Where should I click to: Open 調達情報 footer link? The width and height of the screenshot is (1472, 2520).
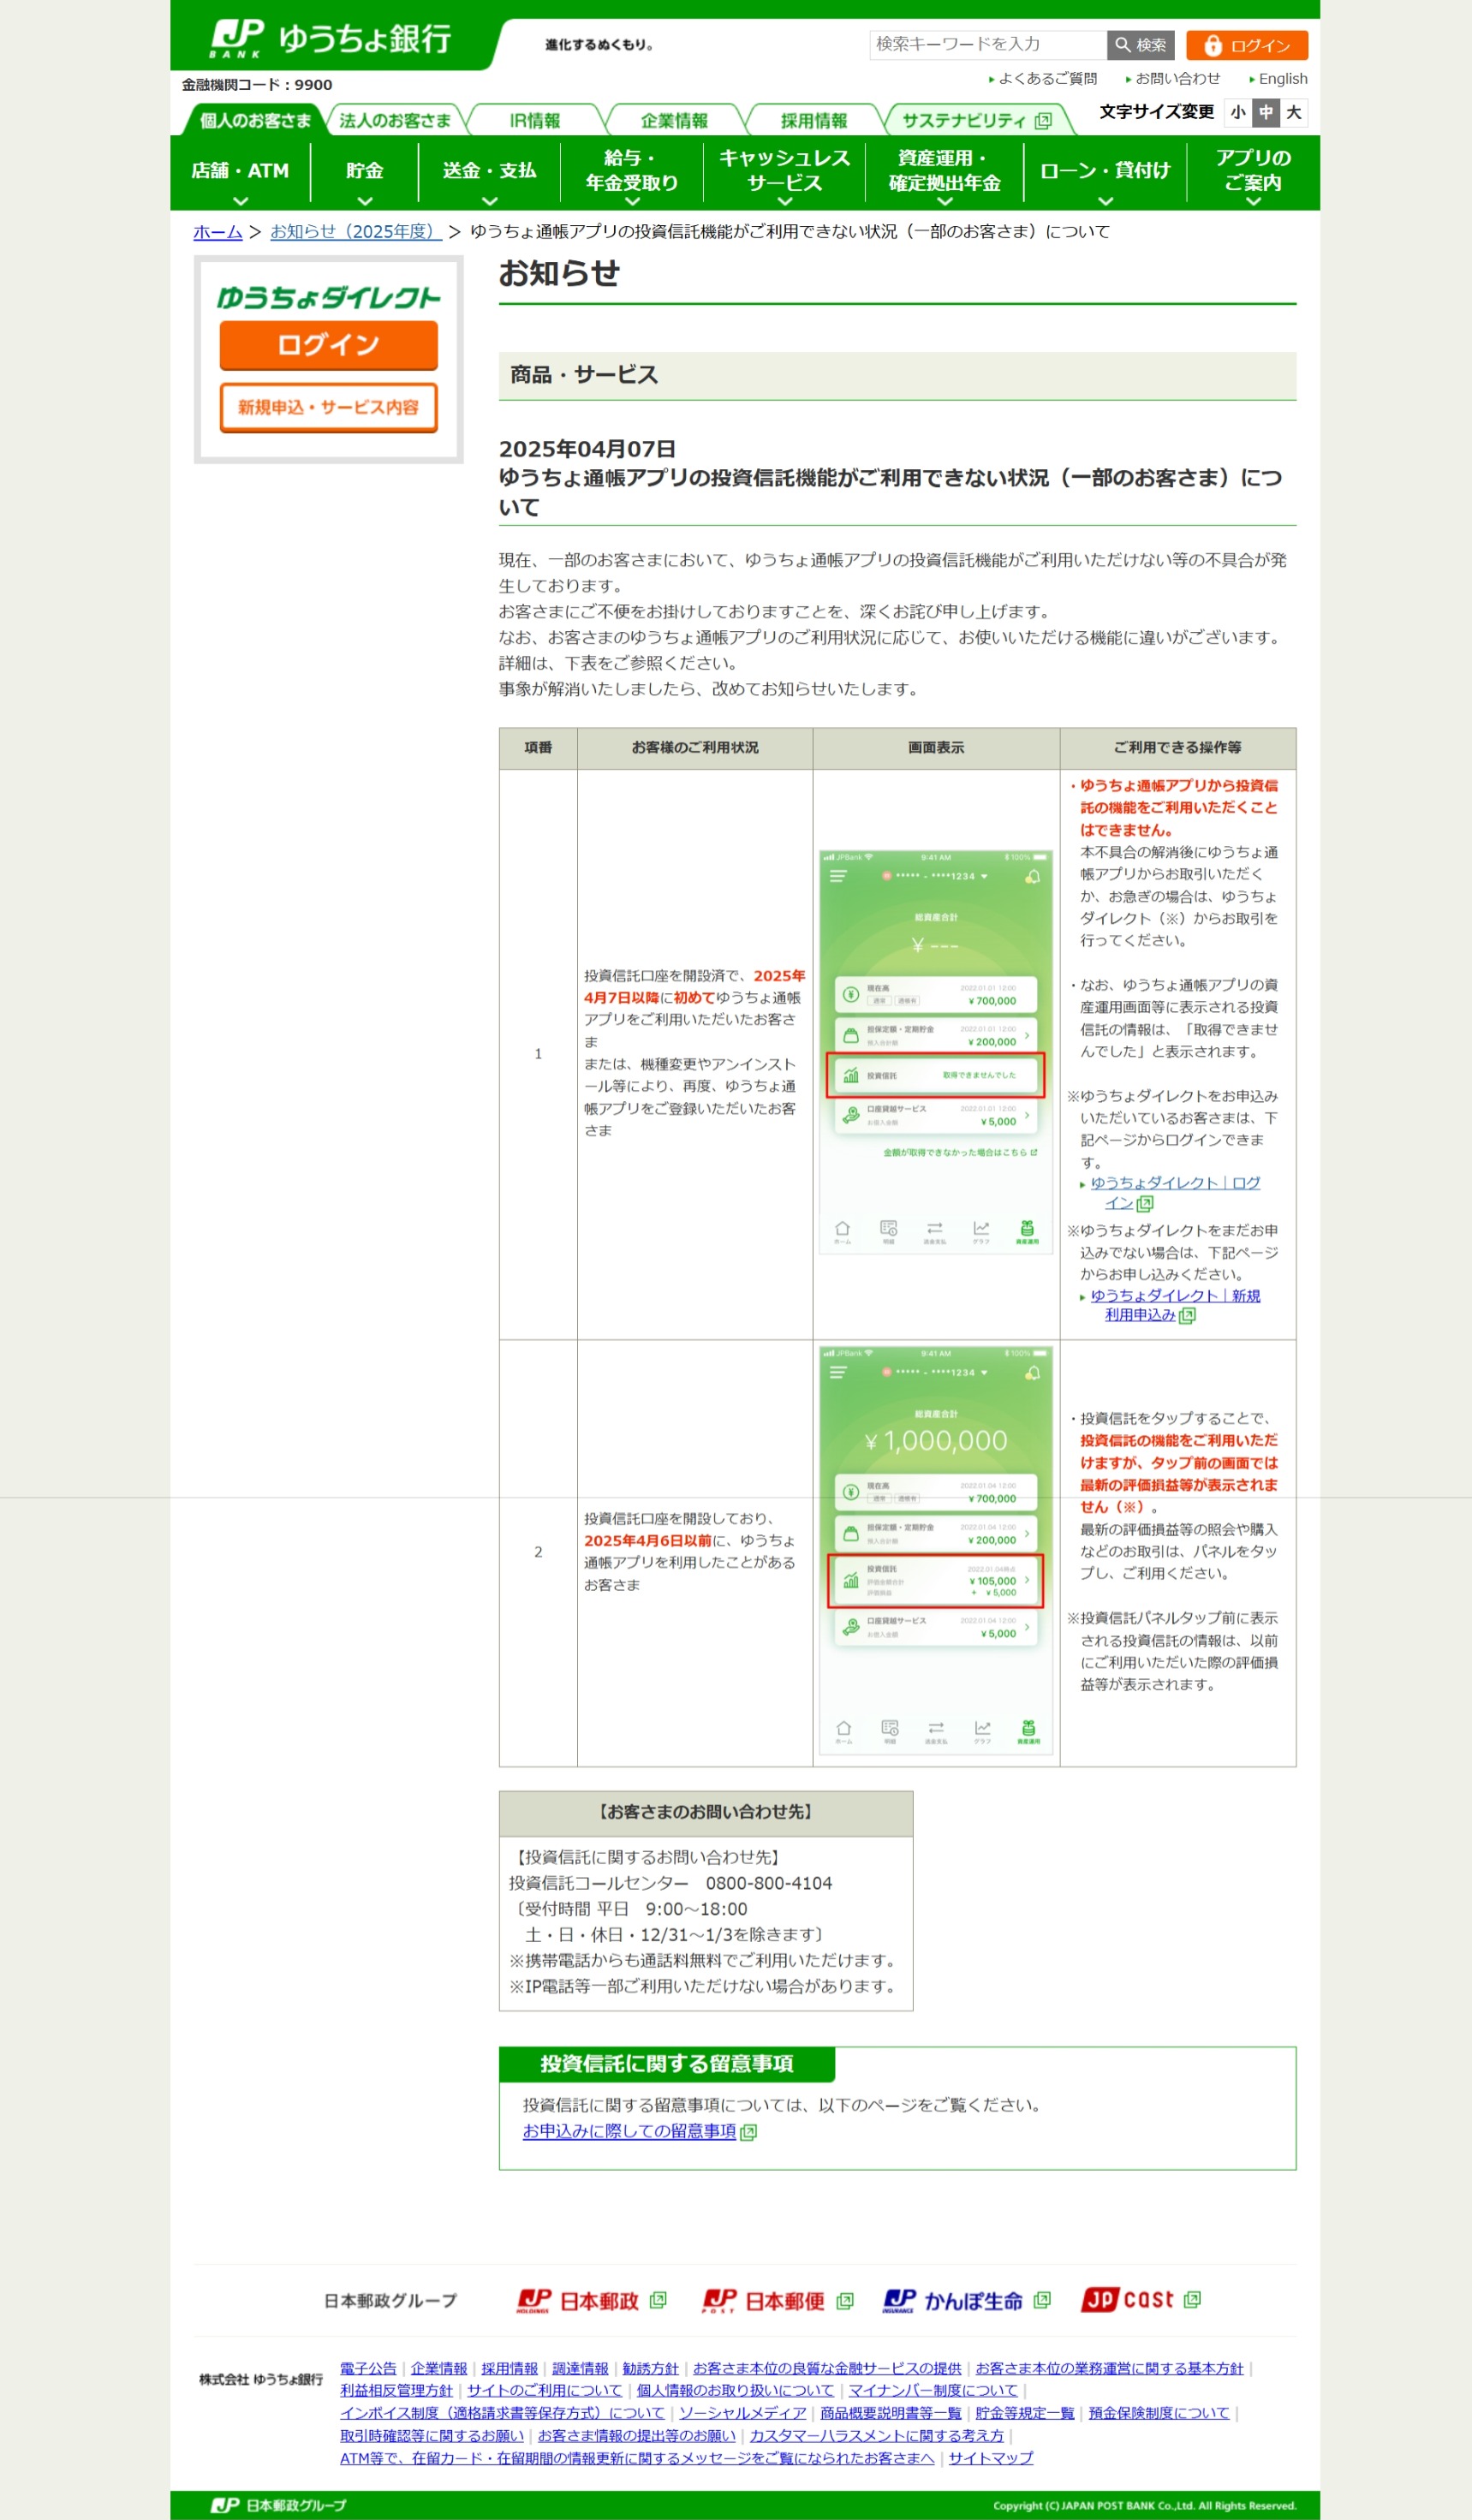pos(580,2369)
